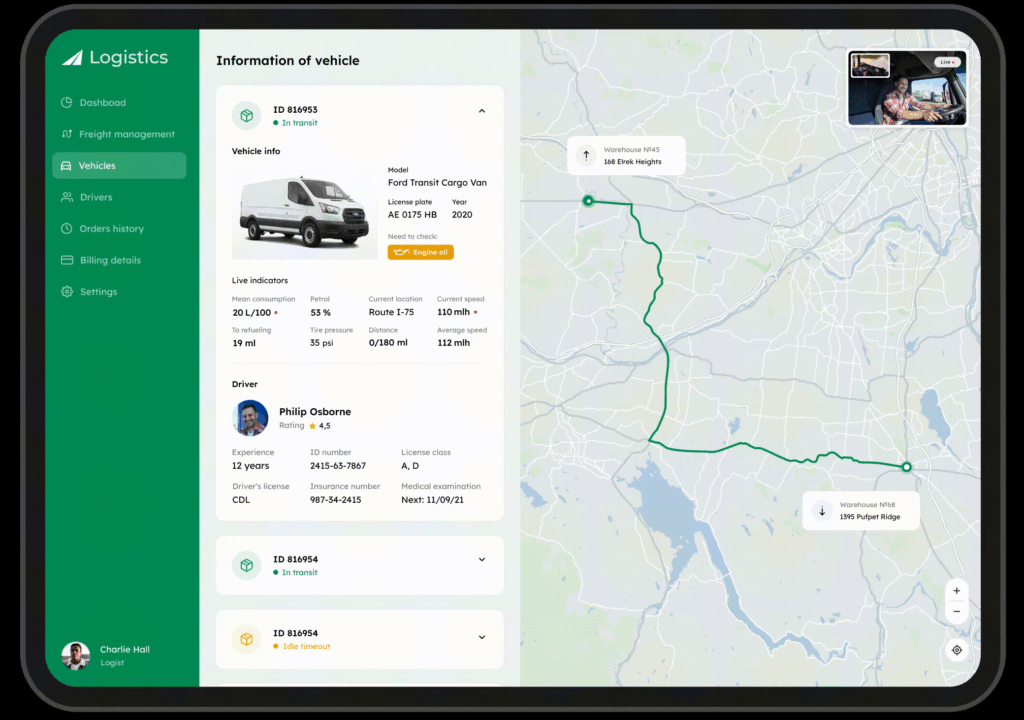Screen dimensions: 1024x720
Task: Collapse the ID 816953 vehicle card
Action: point(481,111)
